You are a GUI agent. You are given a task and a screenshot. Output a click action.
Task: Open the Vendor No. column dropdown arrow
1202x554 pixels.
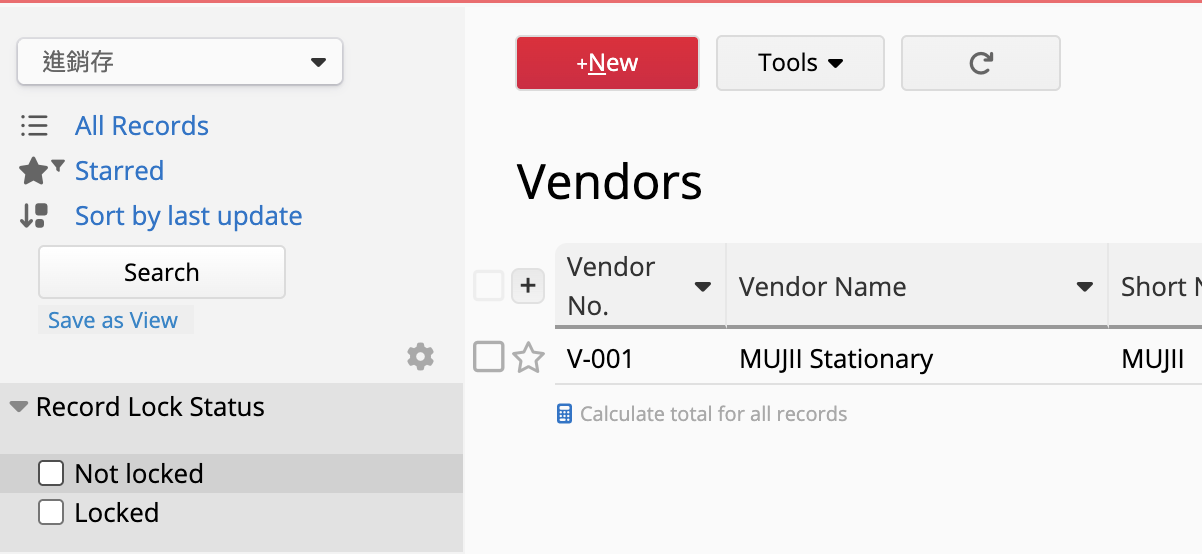point(702,287)
